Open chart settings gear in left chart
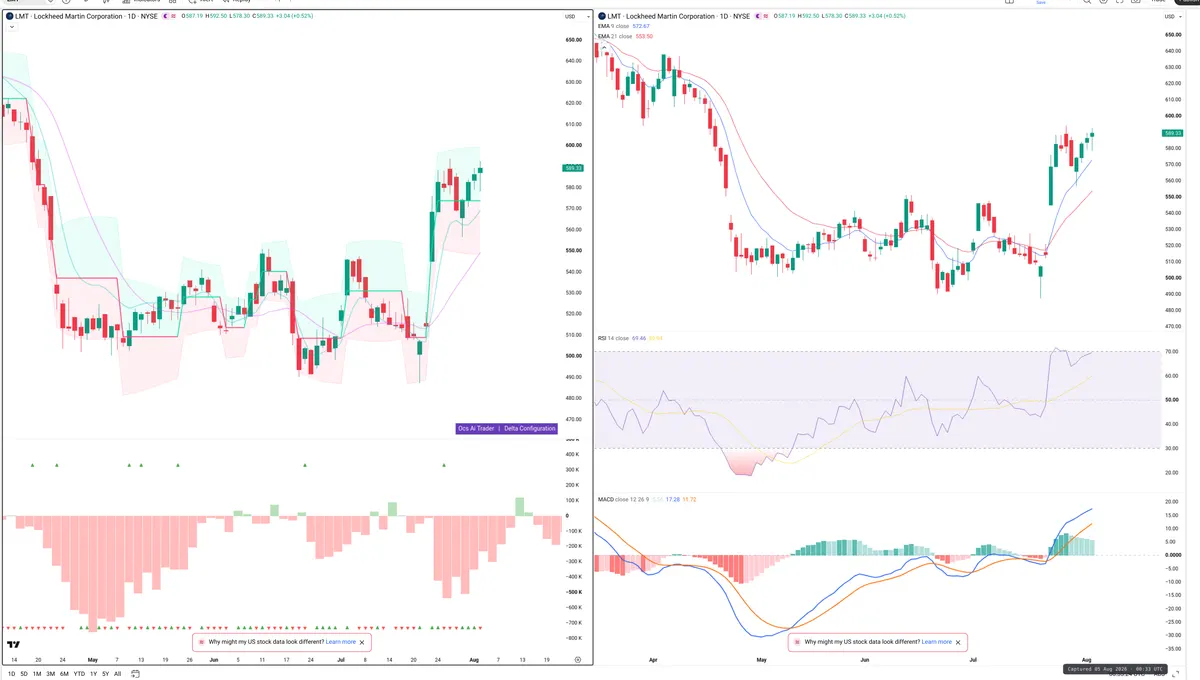 click(578, 660)
